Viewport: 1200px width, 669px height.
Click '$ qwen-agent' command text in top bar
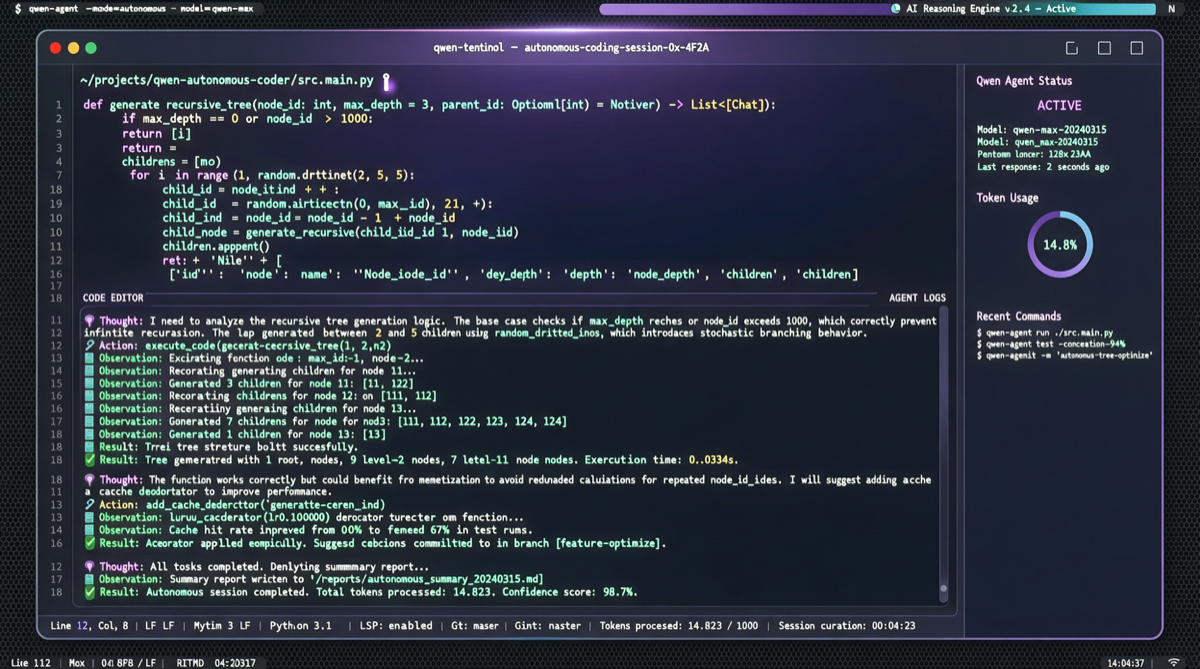48,8
